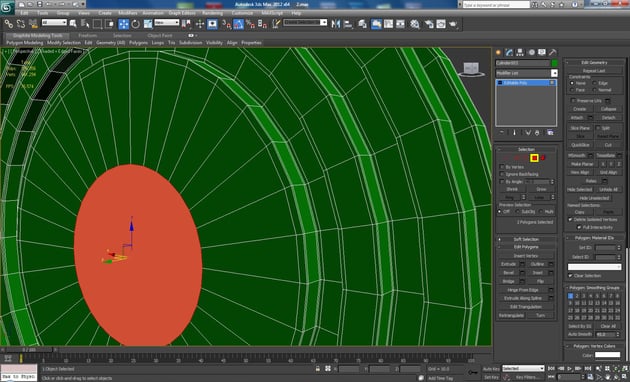Click the Select and Manipulate icon
630x382 pixels.
tap(200, 24)
